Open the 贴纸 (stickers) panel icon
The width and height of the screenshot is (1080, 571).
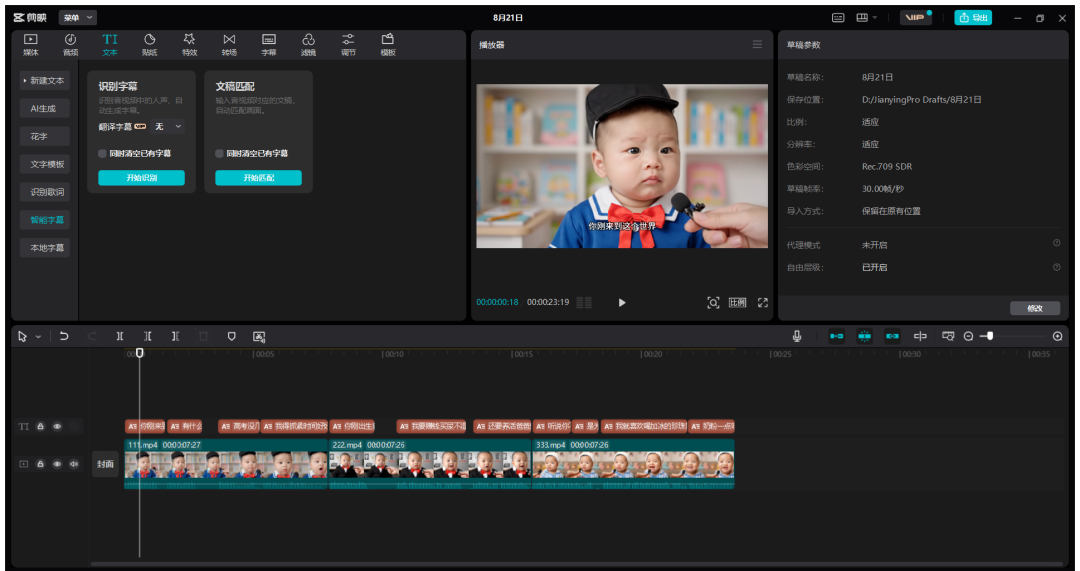[x=149, y=44]
